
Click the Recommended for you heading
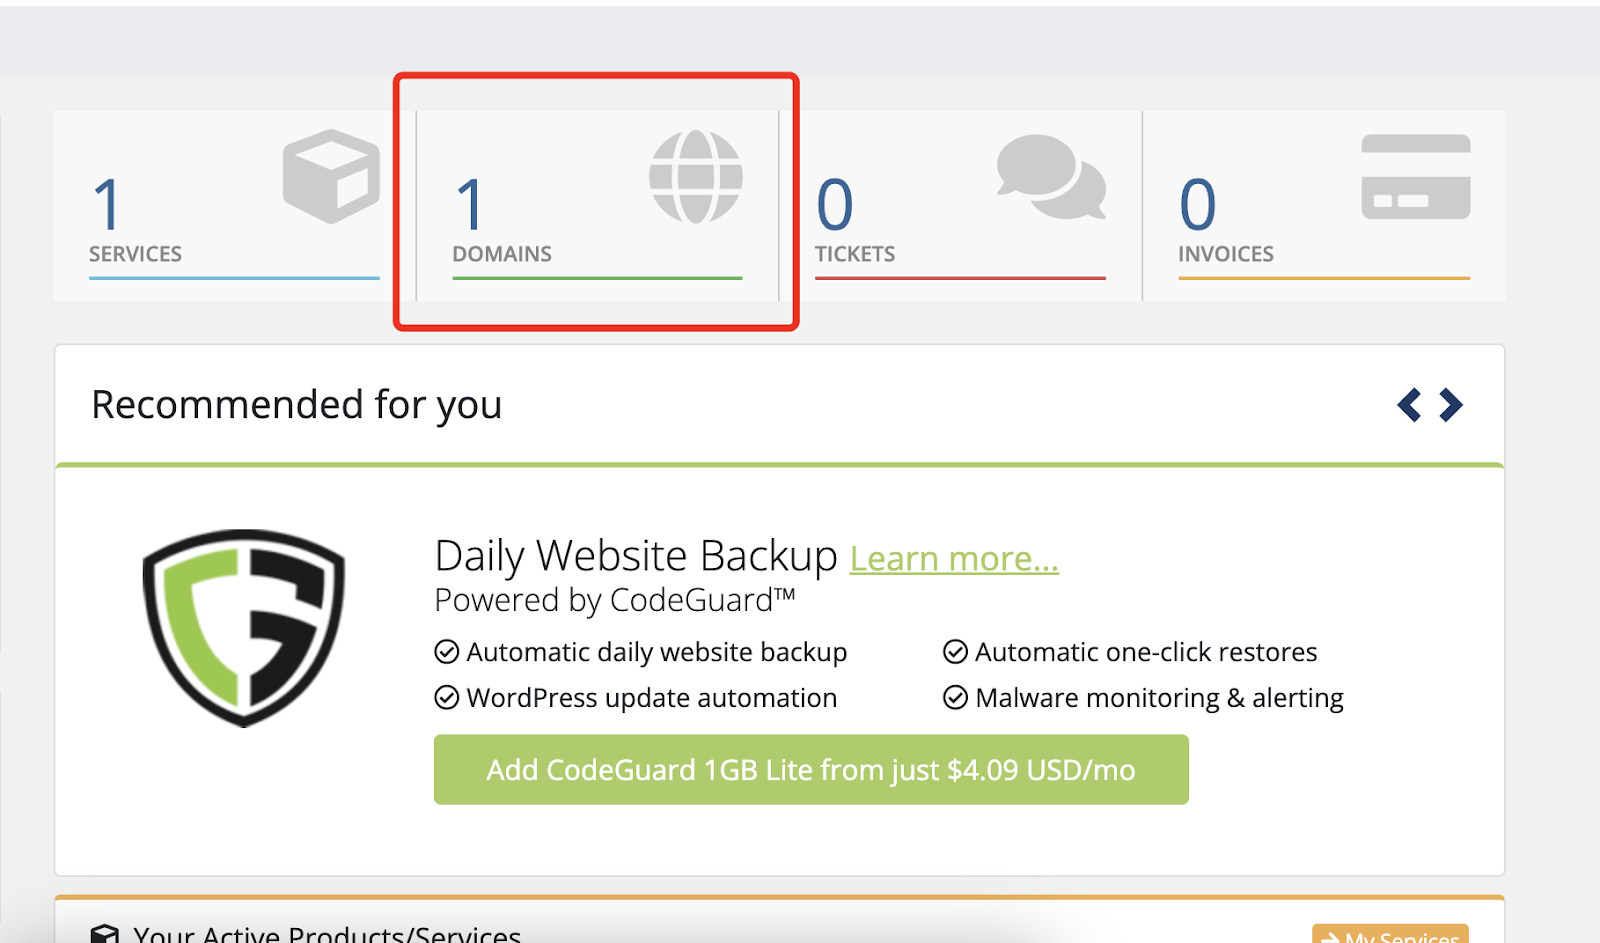[x=297, y=405]
